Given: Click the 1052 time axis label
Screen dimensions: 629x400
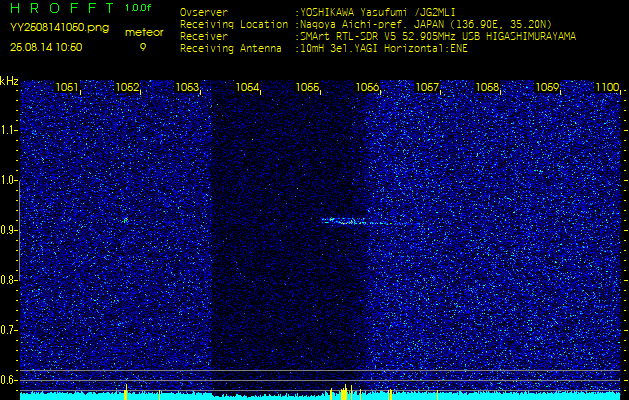Looking at the screenshot, I should point(127,87).
